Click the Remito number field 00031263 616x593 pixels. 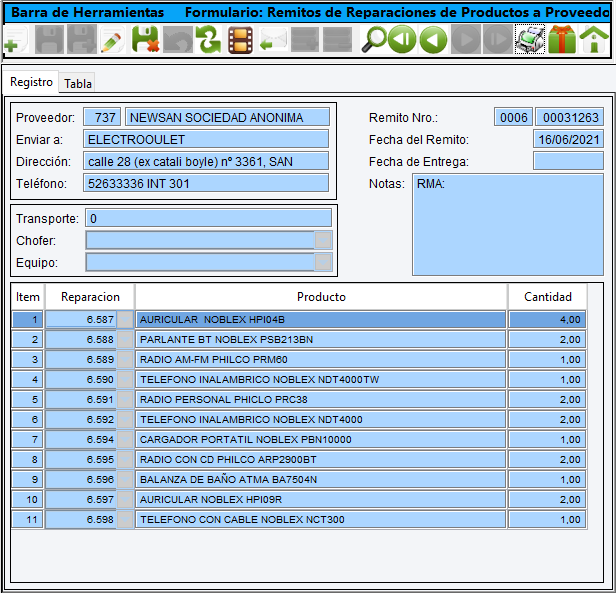coord(570,117)
